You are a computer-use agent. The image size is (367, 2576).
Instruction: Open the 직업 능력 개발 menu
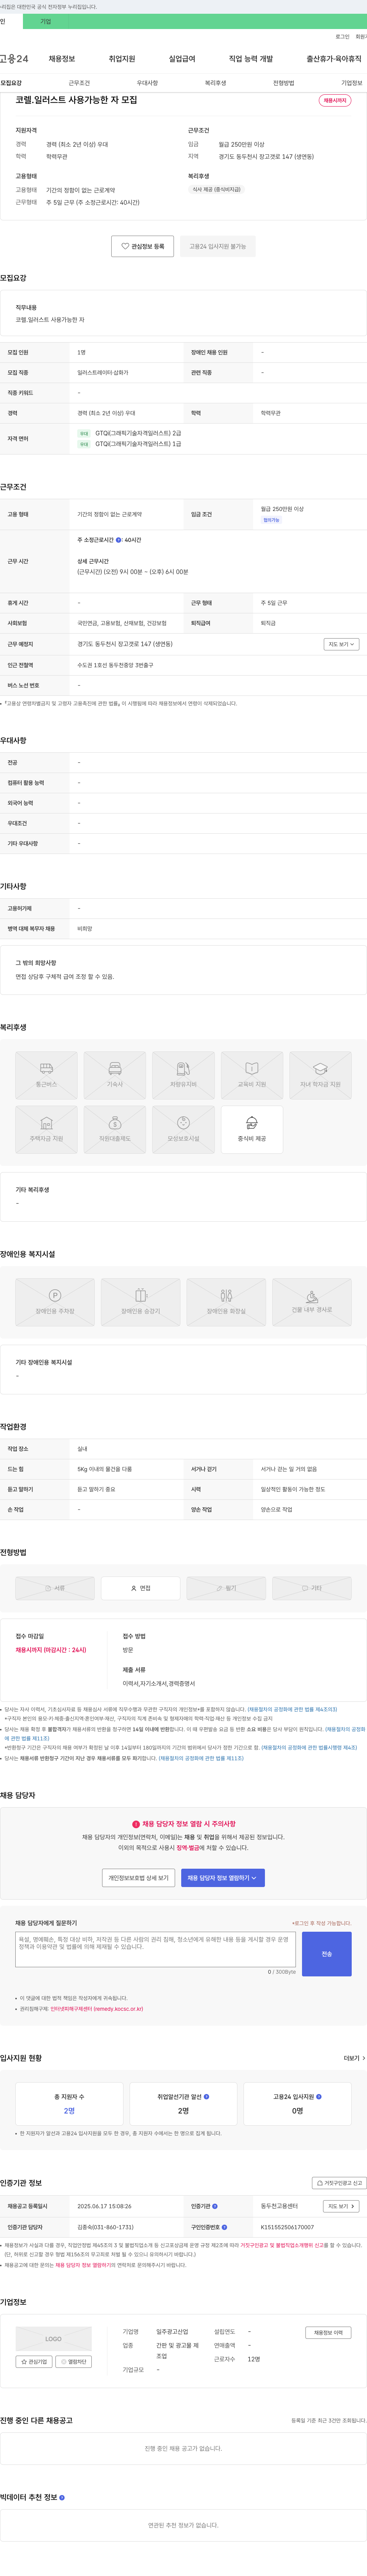[x=251, y=59]
